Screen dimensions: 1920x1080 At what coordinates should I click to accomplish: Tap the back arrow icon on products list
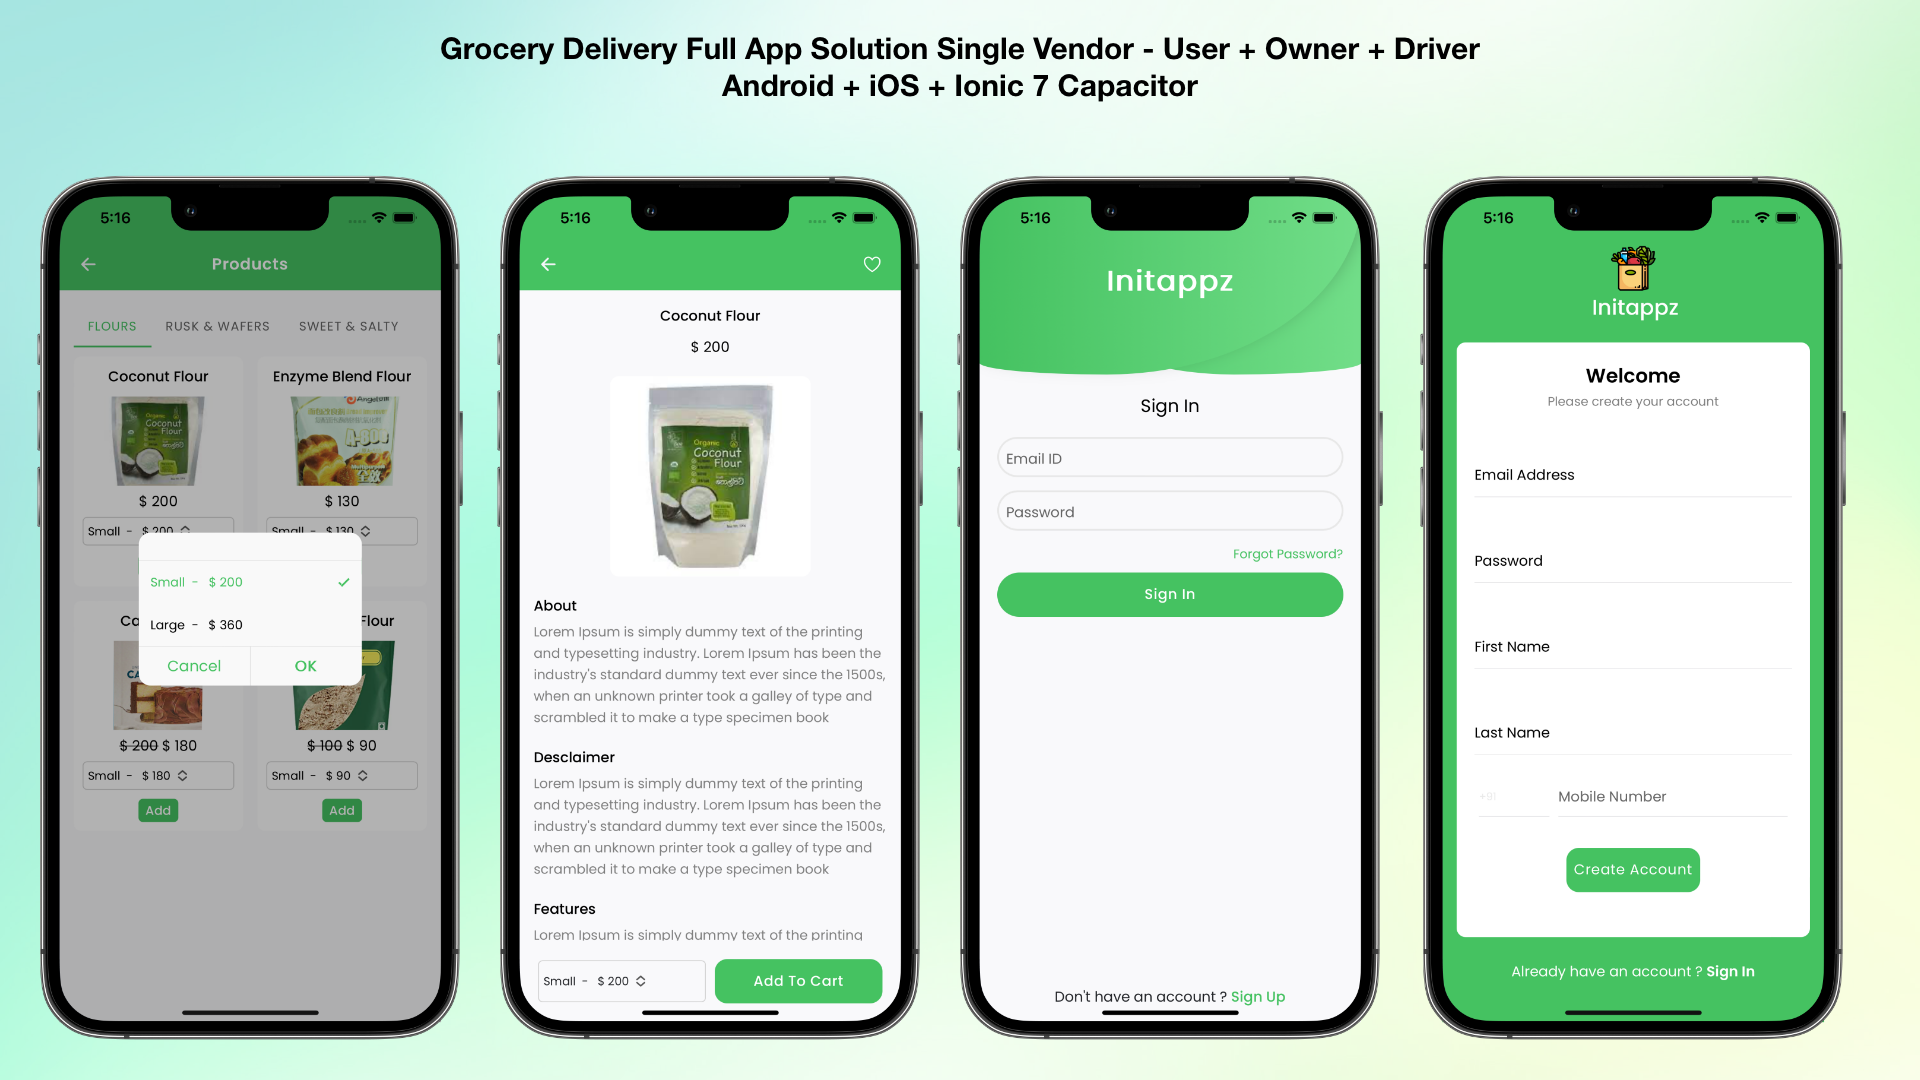pyautogui.click(x=88, y=264)
